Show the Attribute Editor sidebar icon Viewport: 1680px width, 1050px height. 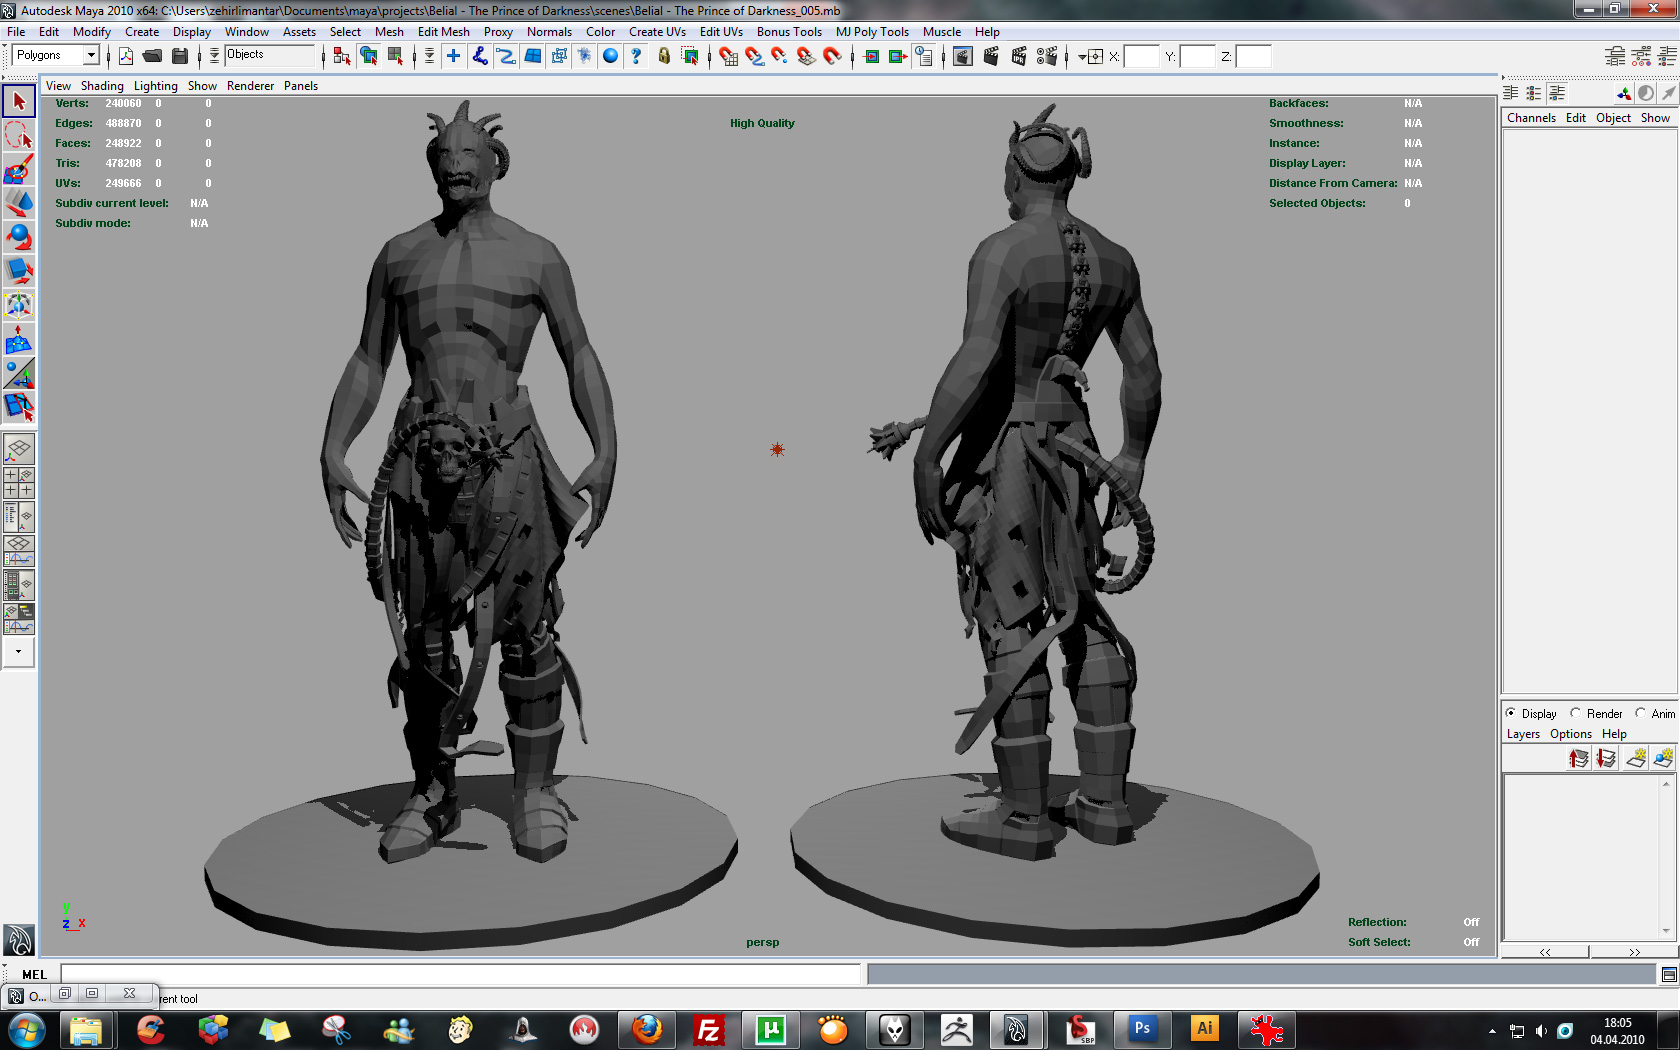point(1615,57)
